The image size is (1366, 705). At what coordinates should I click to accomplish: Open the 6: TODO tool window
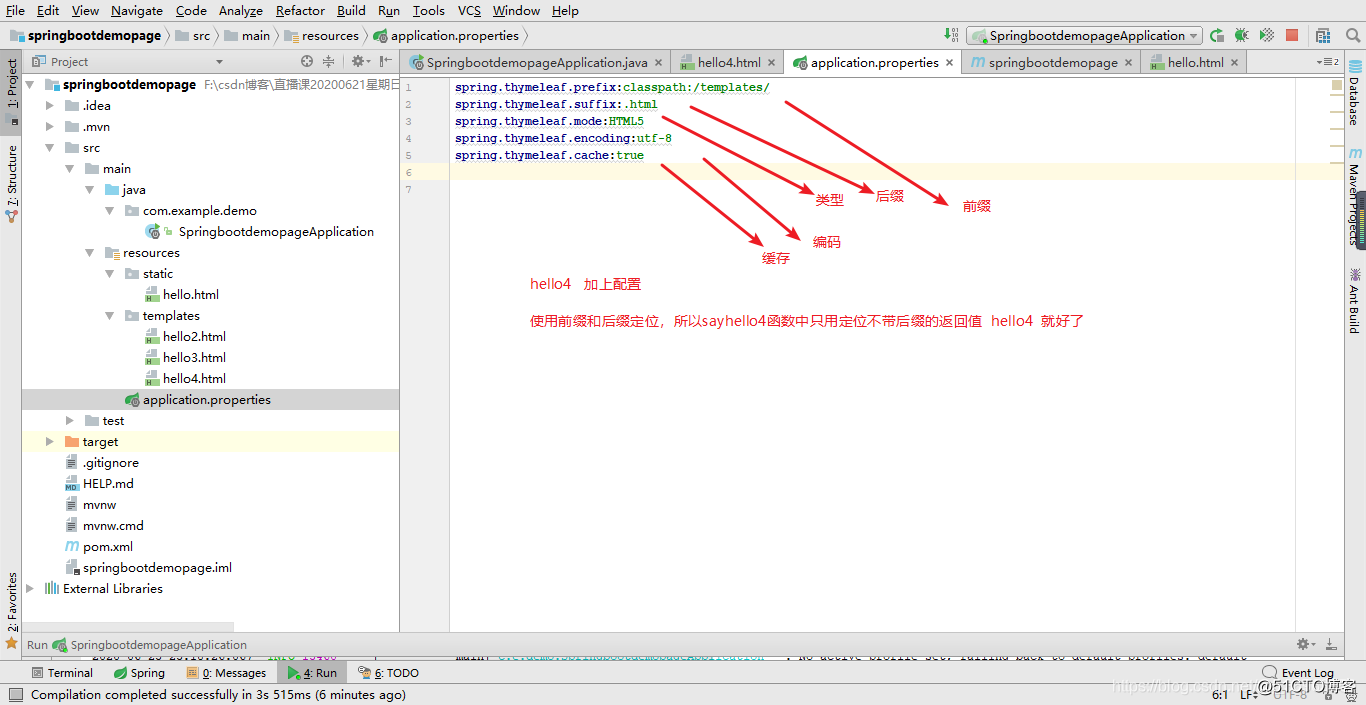[x=389, y=673]
